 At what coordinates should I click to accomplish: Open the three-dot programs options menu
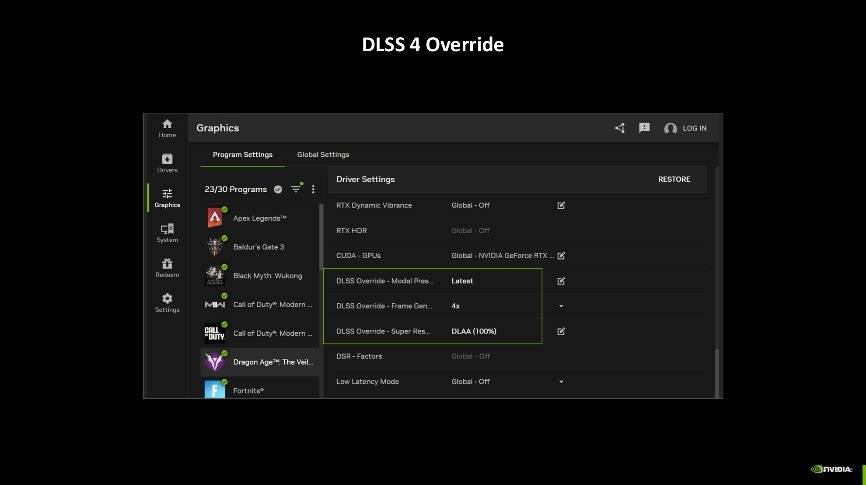click(313, 189)
